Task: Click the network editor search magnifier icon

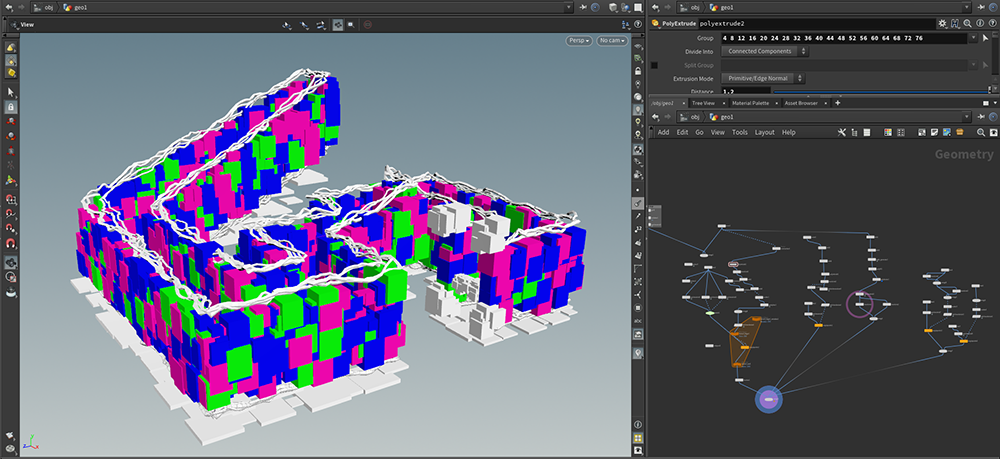Action: [981, 132]
